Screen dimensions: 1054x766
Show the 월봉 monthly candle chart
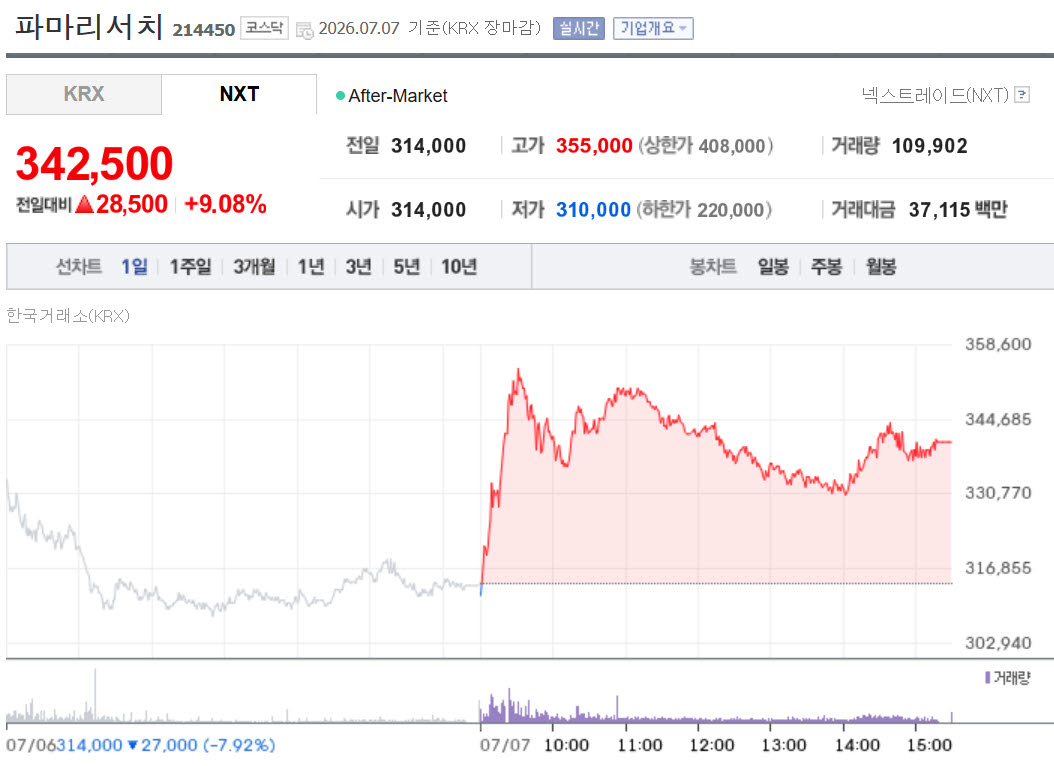tap(881, 267)
